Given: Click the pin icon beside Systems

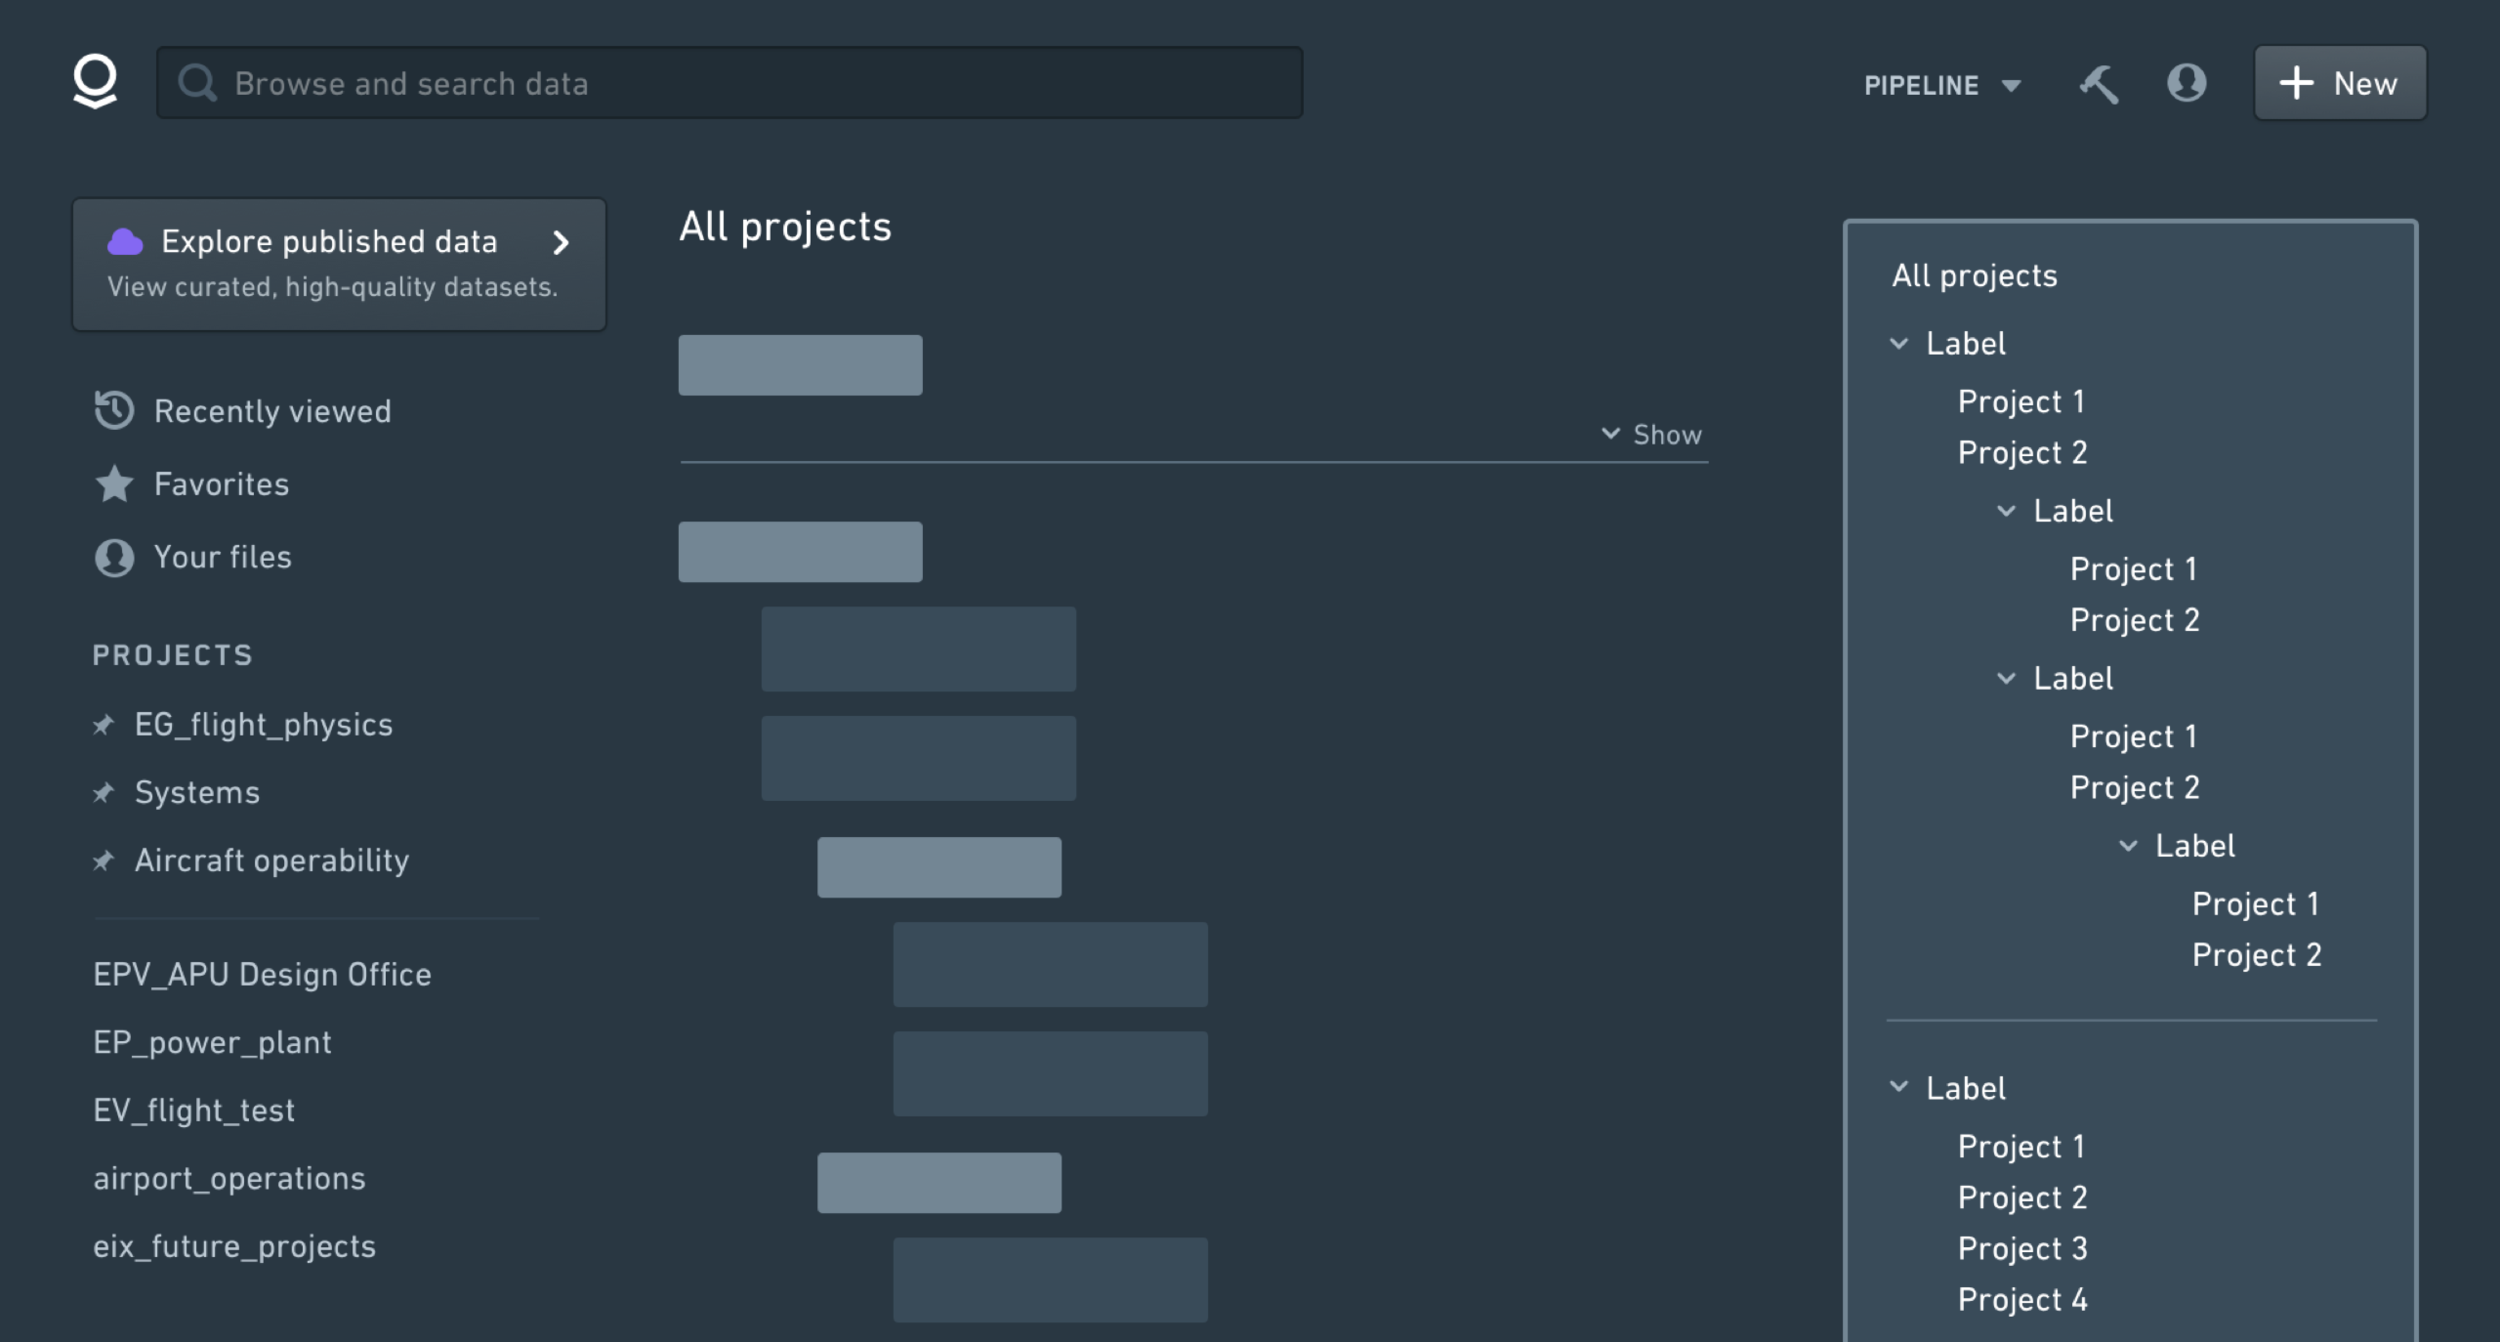Looking at the screenshot, I should 103,793.
